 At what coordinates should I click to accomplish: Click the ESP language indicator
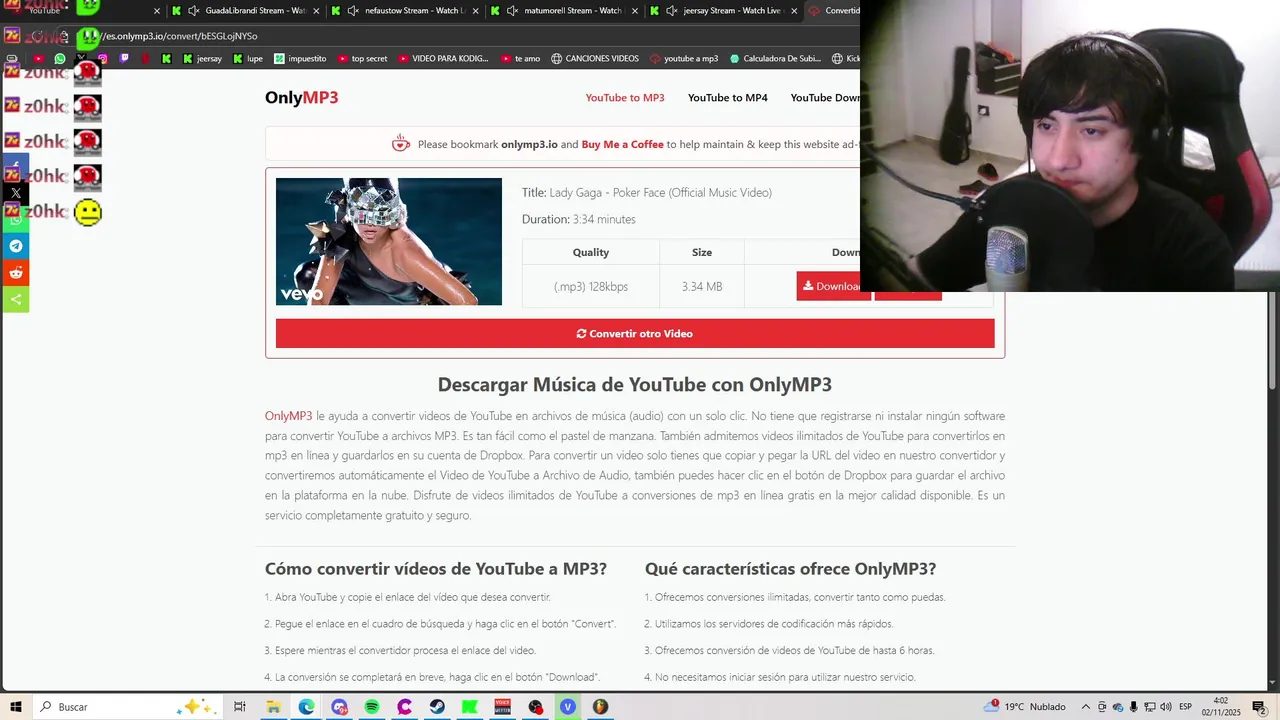(x=1186, y=707)
